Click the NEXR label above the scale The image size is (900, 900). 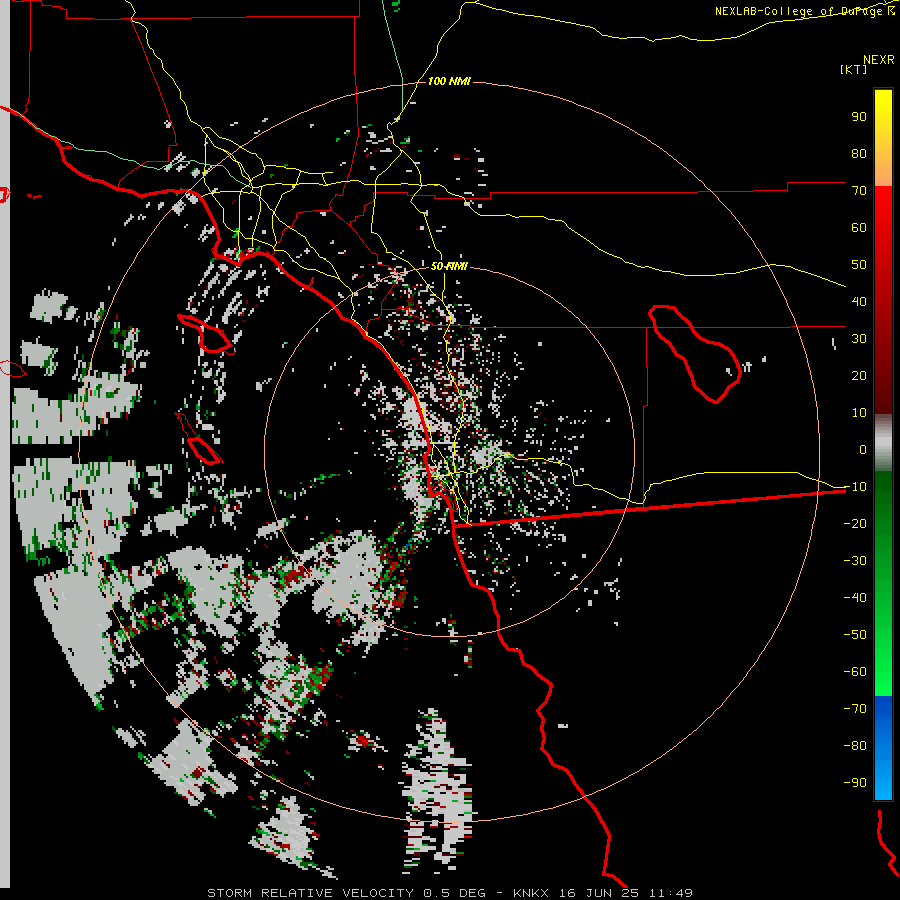pos(879,60)
